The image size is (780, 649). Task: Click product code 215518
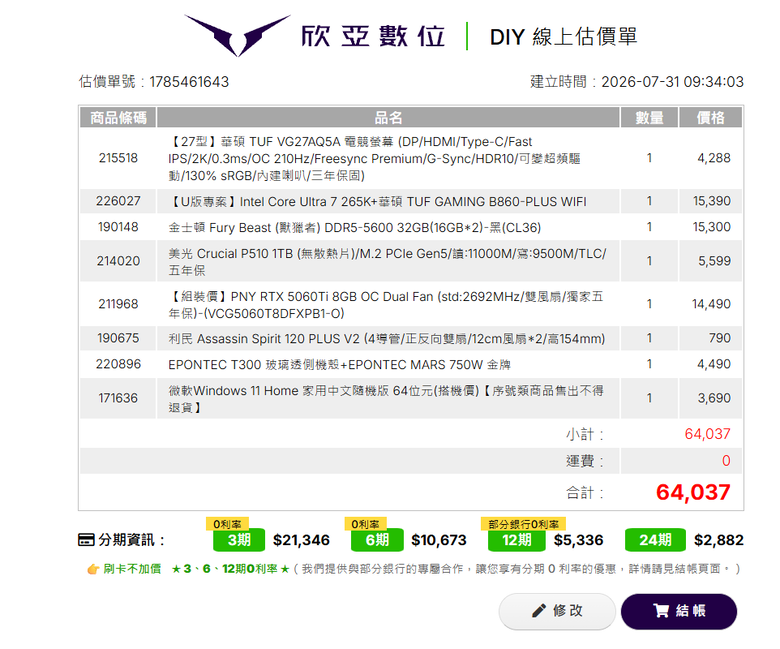(x=118, y=158)
